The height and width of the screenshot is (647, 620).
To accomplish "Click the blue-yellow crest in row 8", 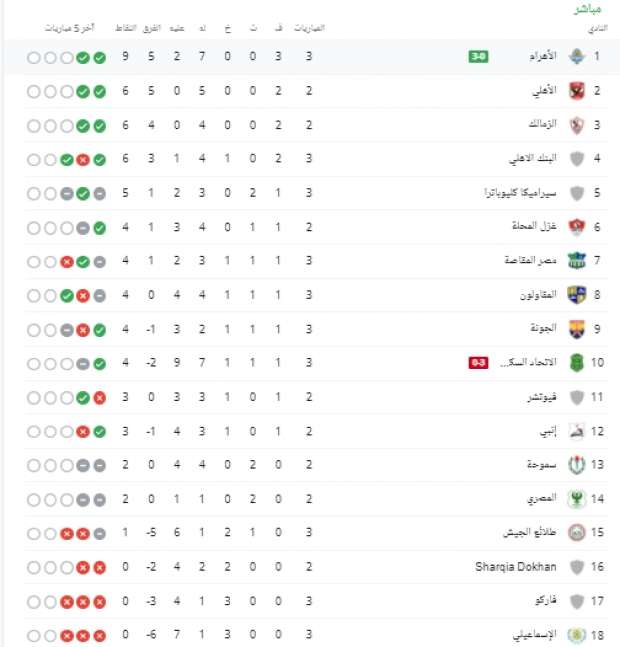I will click(577, 295).
